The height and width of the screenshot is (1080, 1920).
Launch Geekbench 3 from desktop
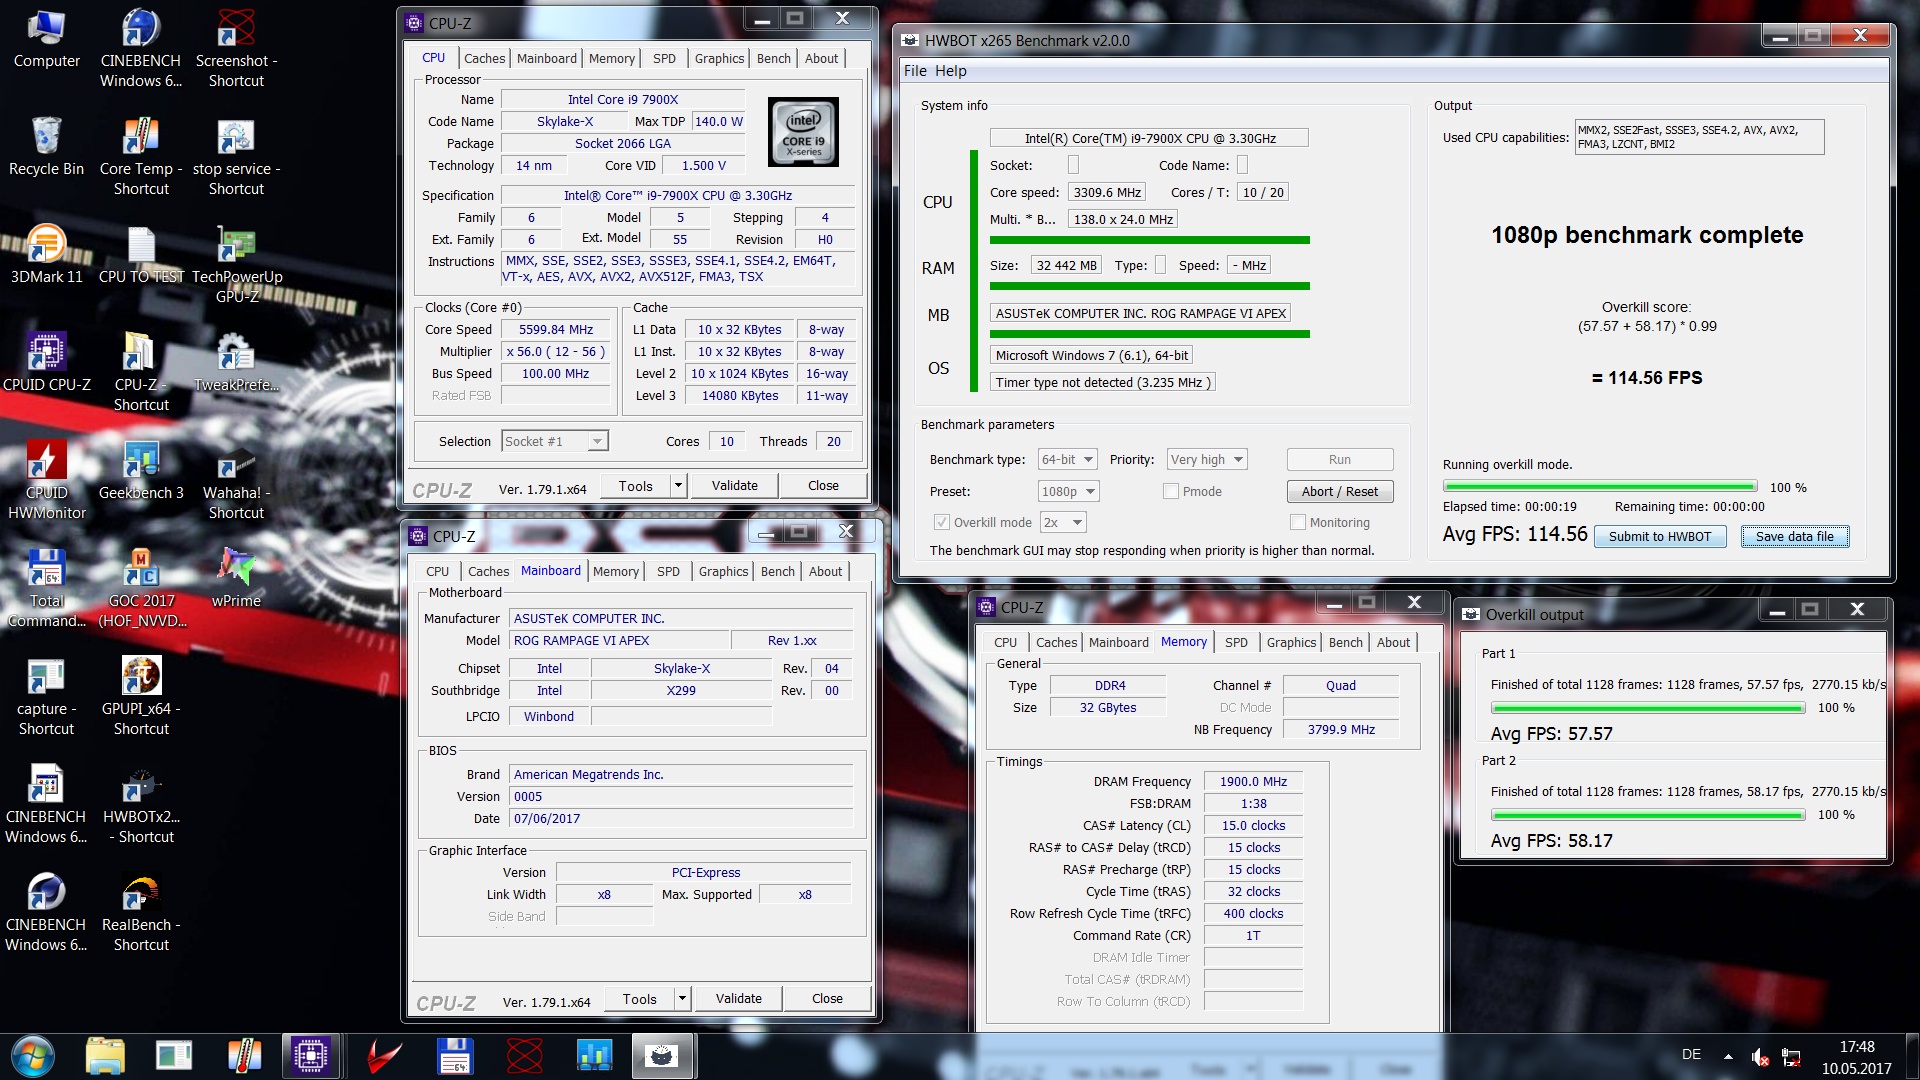pos(141,471)
